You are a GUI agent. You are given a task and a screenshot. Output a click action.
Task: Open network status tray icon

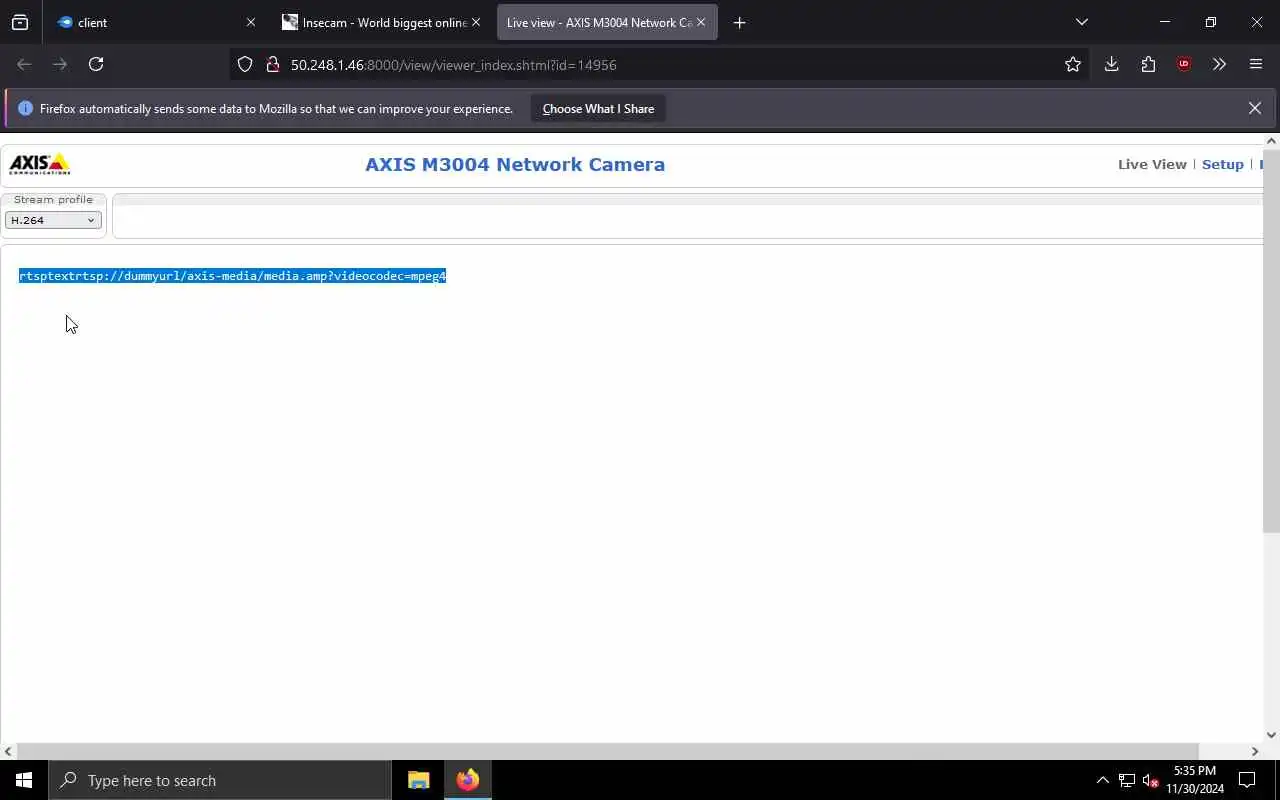pos(1126,780)
